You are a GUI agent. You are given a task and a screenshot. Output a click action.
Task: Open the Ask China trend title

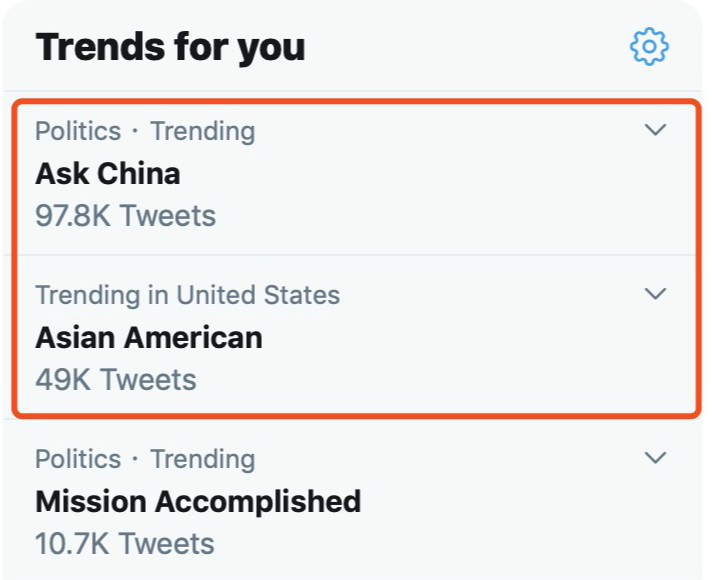(x=108, y=174)
